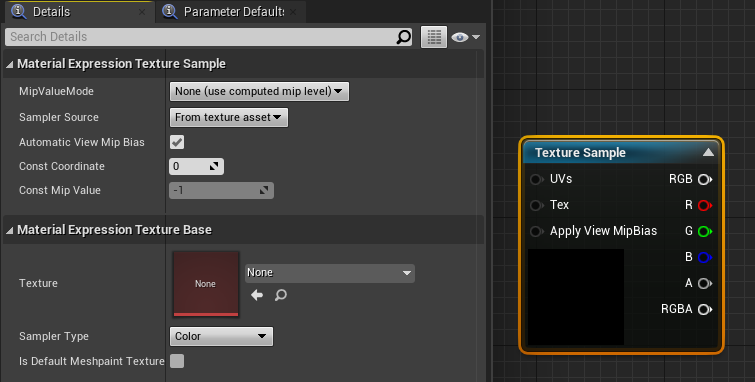The height and width of the screenshot is (382, 755).
Task: Click the A alpha output pin
Action: pos(705,283)
